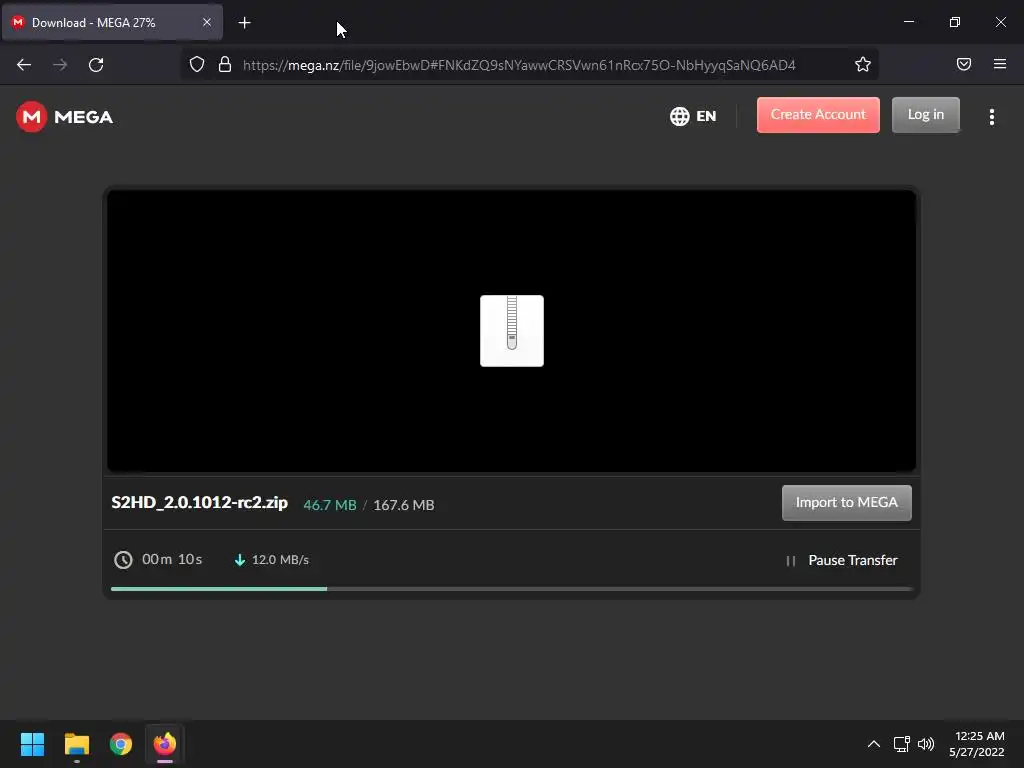Reload the page
This screenshot has width=1024, height=768.
pyautogui.click(x=96, y=65)
